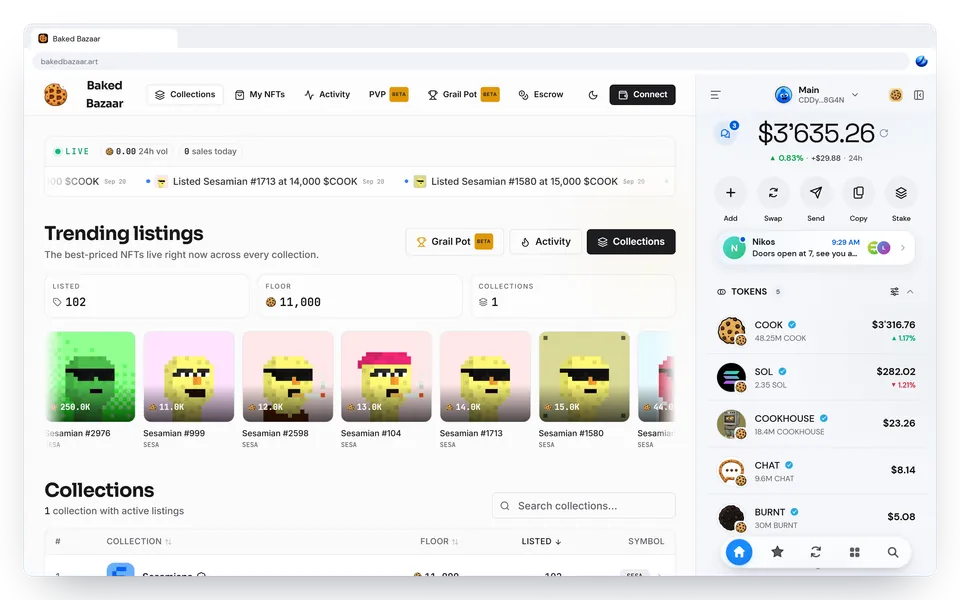Open wallet bottom swap tab

point(816,552)
